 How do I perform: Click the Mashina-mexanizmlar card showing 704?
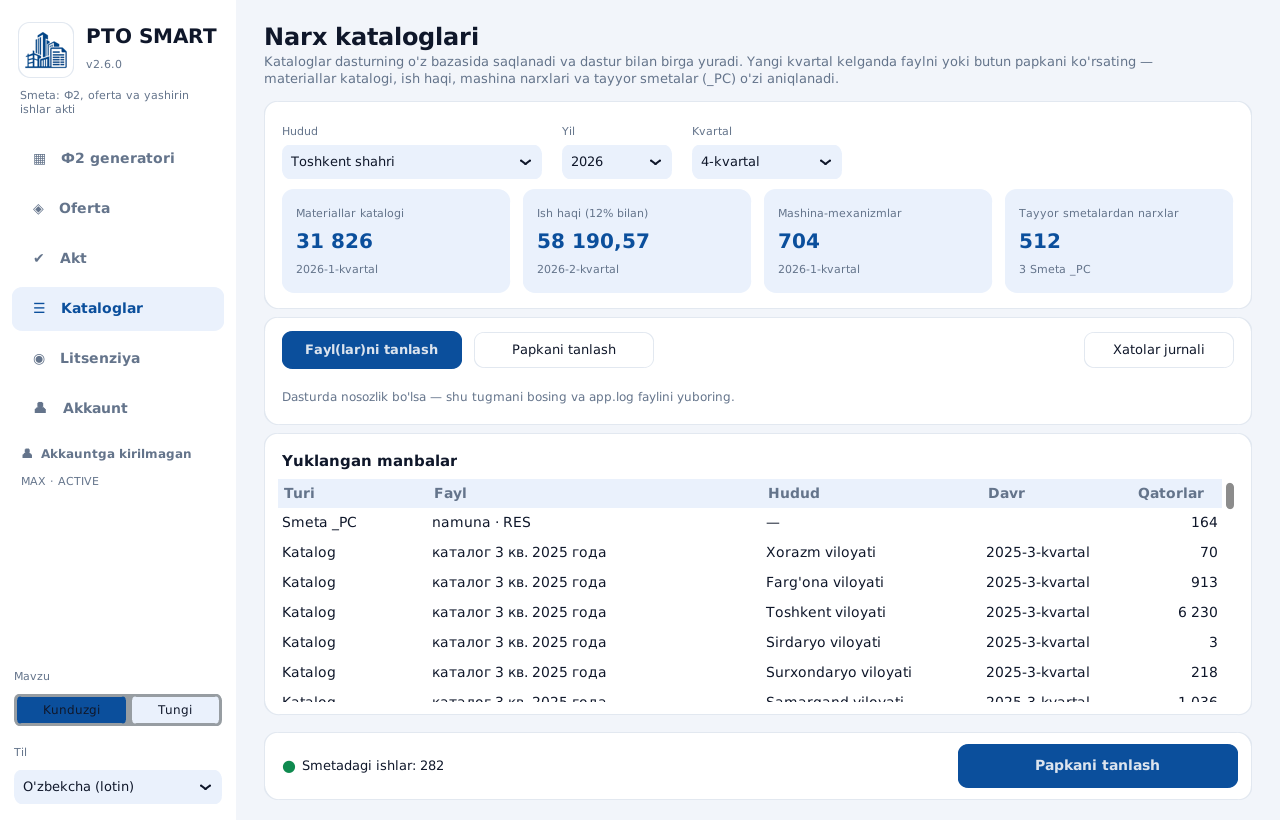pos(878,241)
